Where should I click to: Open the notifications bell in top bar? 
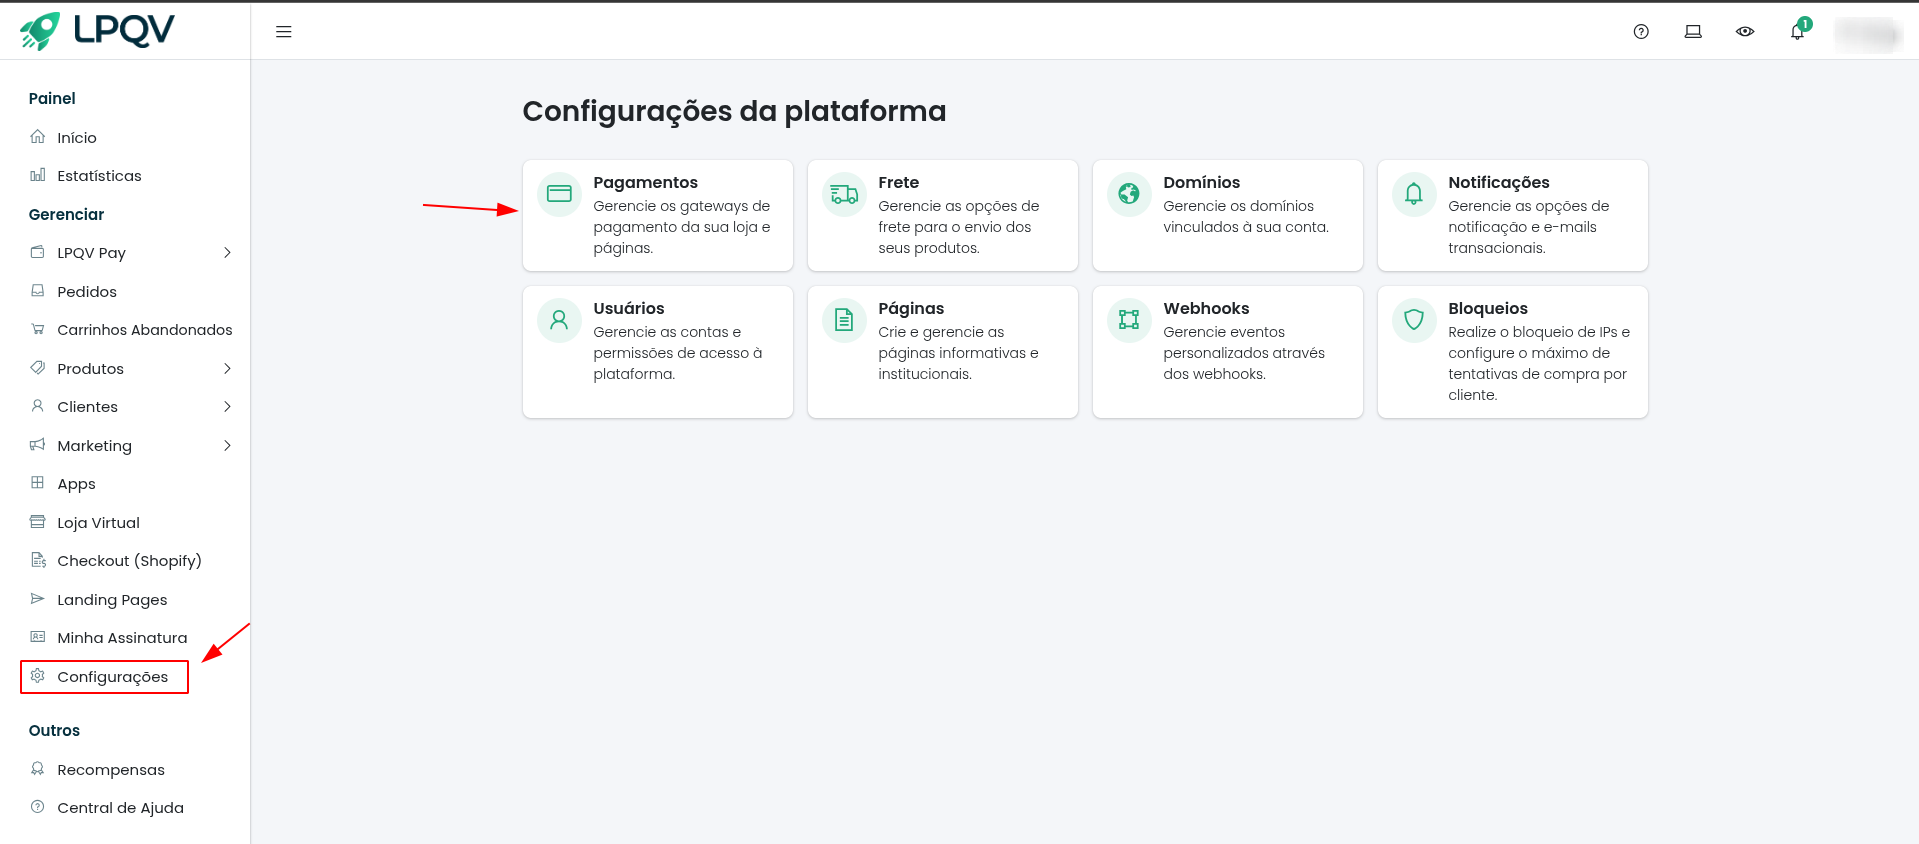(x=1797, y=32)
